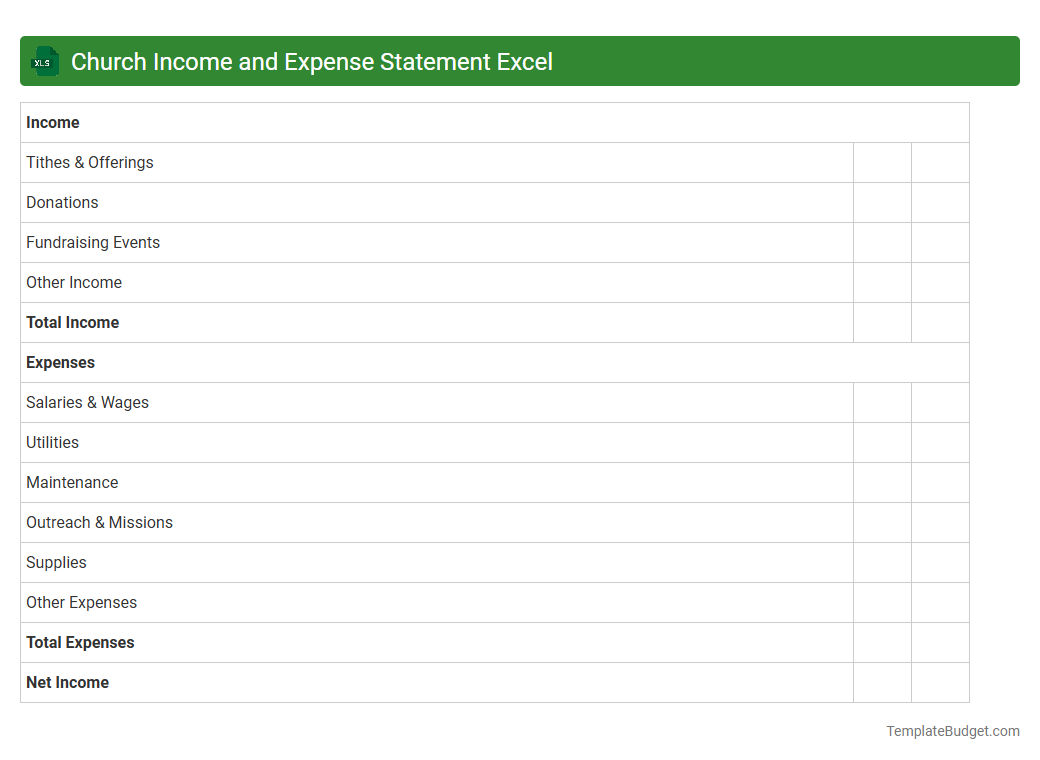
Task: Select the Total Income bold label
Action: pyautogui.click(x=72, y=322)
